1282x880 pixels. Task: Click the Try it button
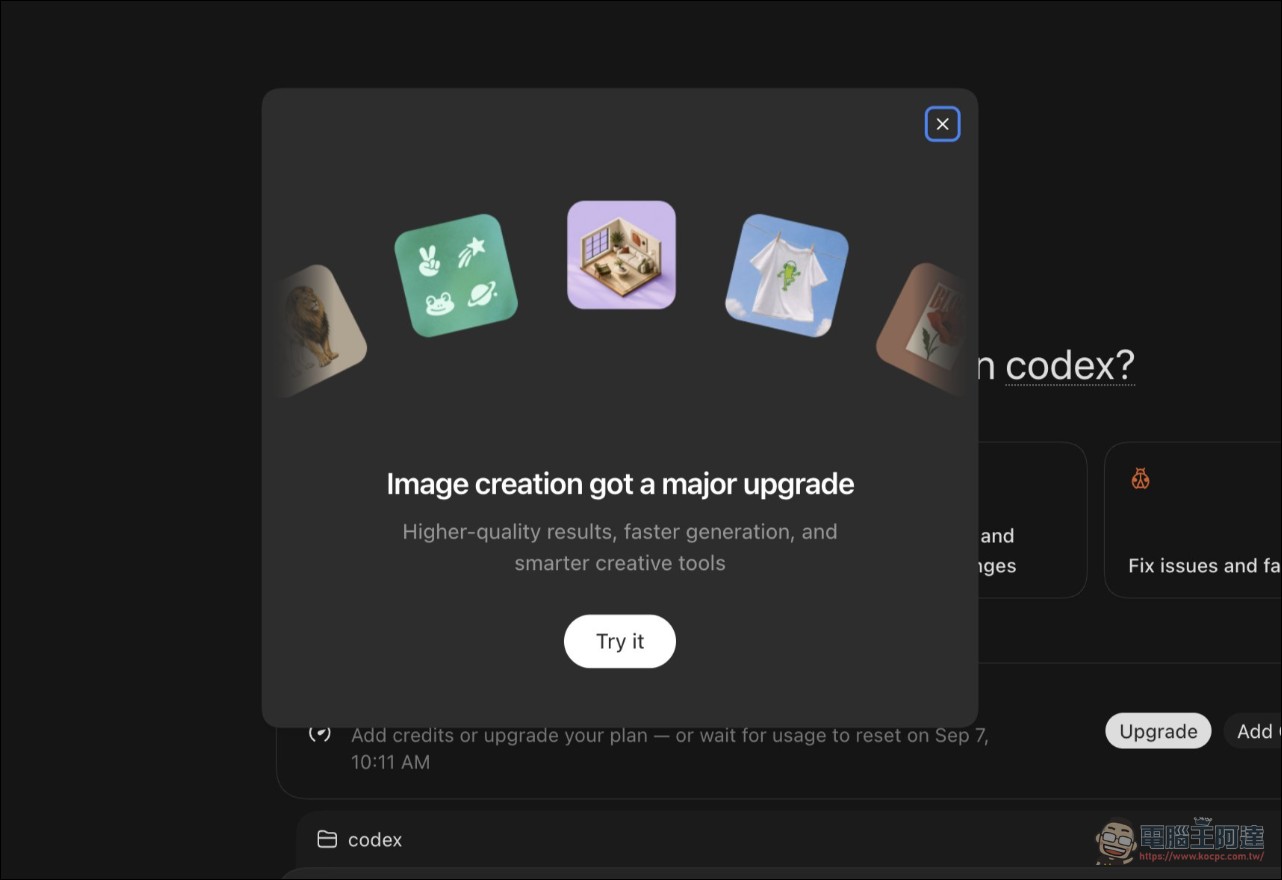click(x=620, y=641)
